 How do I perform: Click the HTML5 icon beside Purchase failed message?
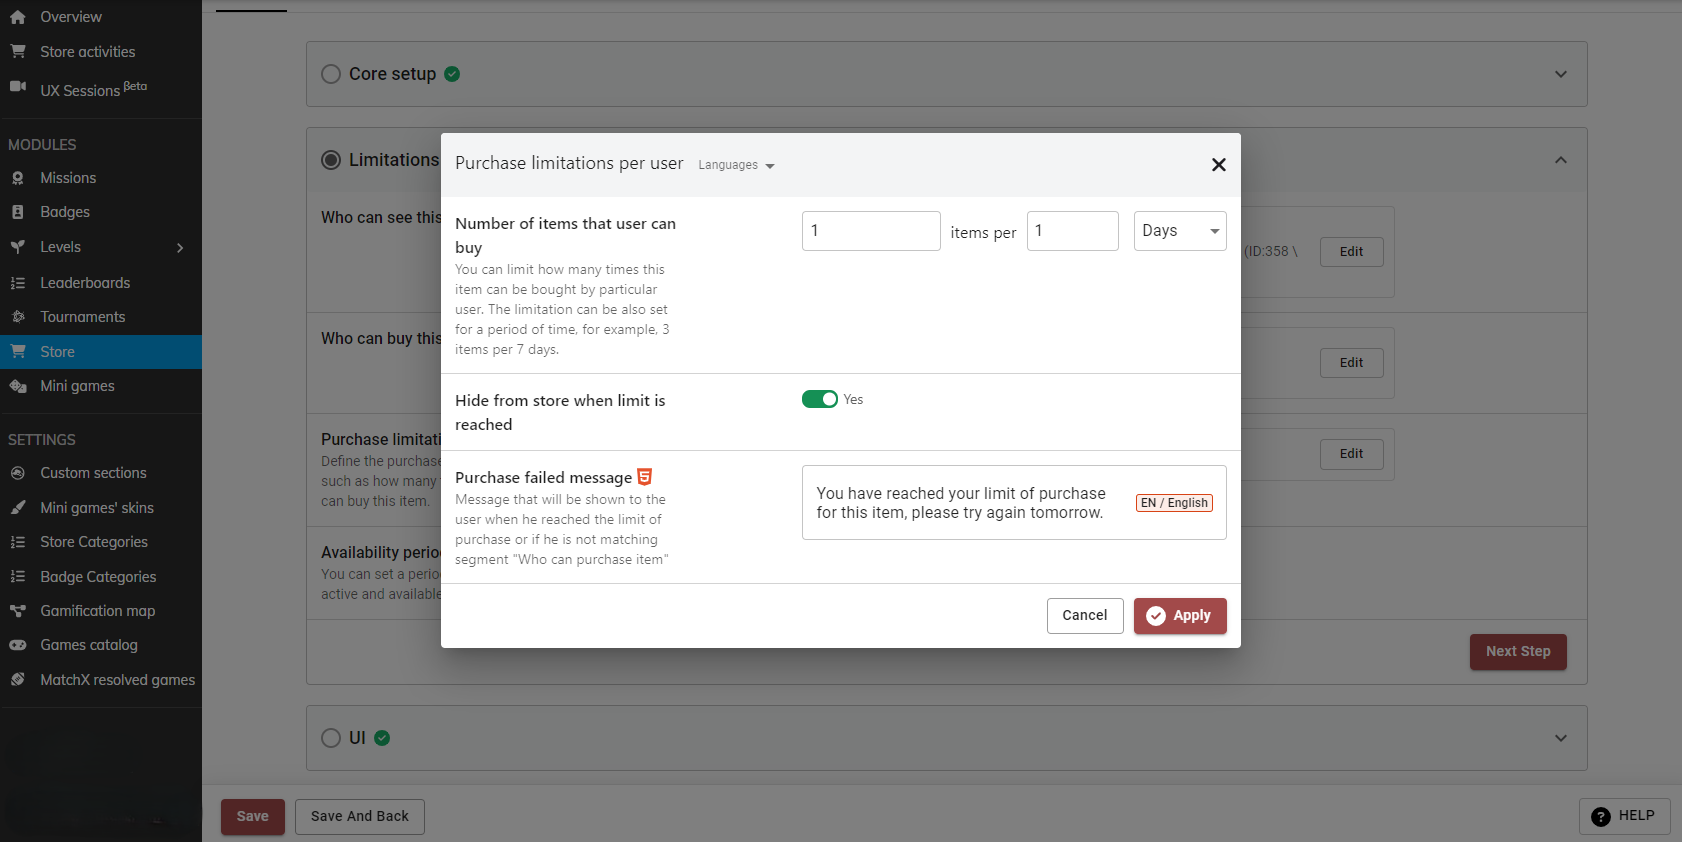click(645, 477)
